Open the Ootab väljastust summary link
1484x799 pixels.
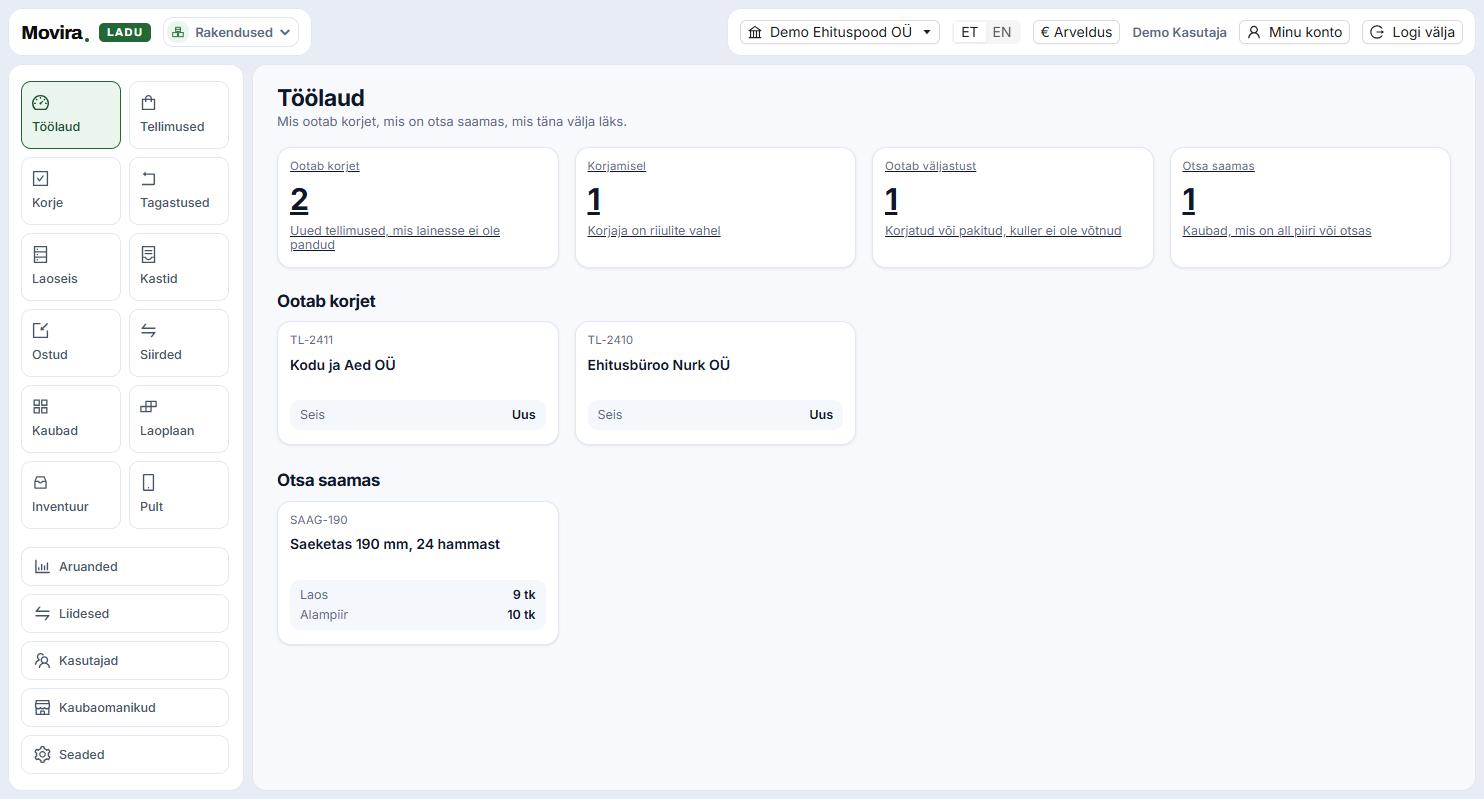(930, 166)
